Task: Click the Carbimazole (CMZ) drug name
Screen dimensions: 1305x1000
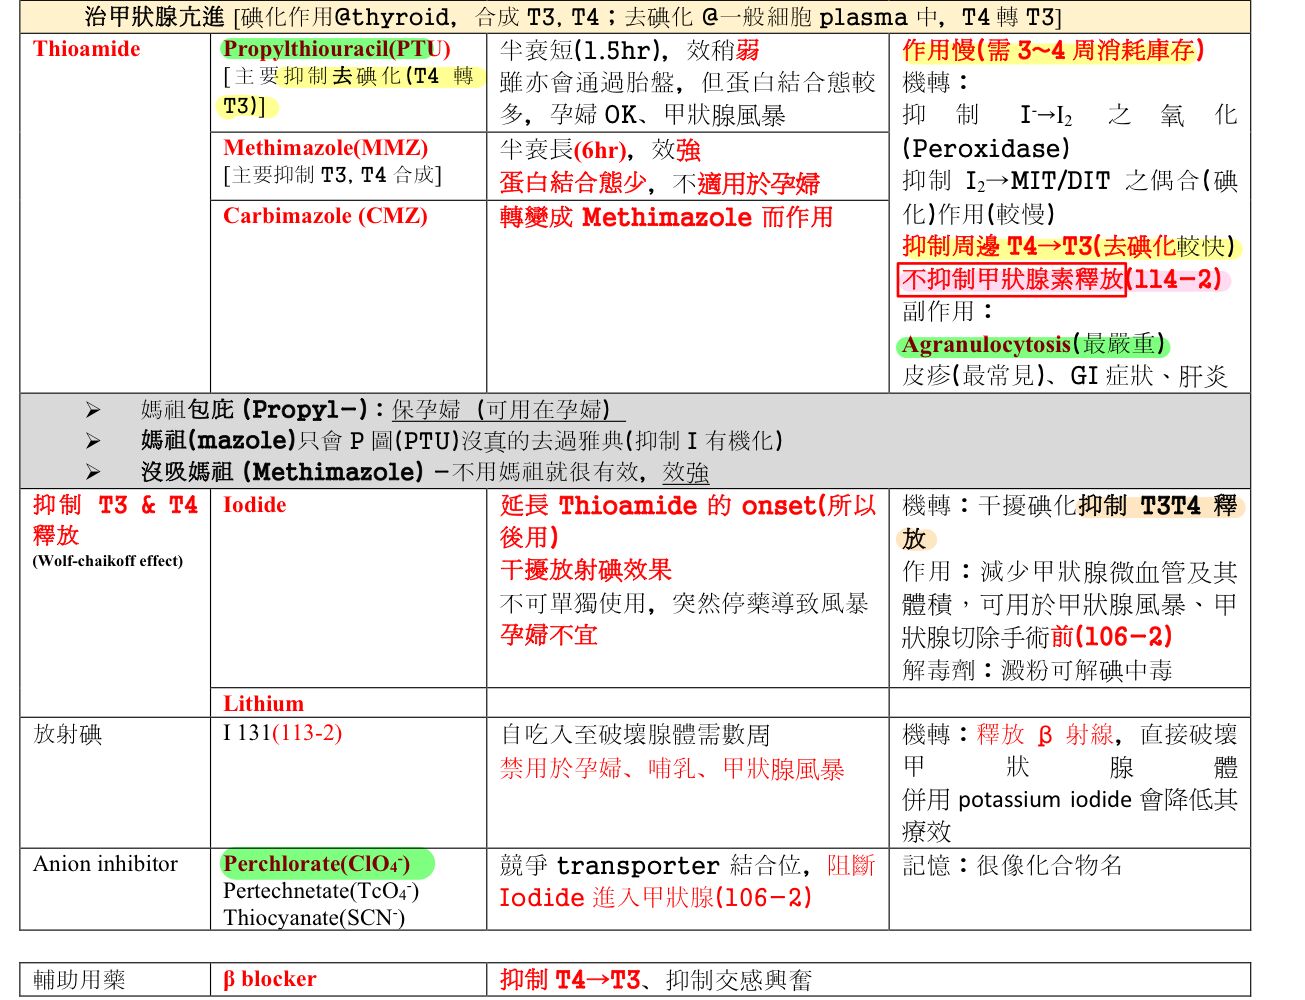Action: (x=325, y=216)
